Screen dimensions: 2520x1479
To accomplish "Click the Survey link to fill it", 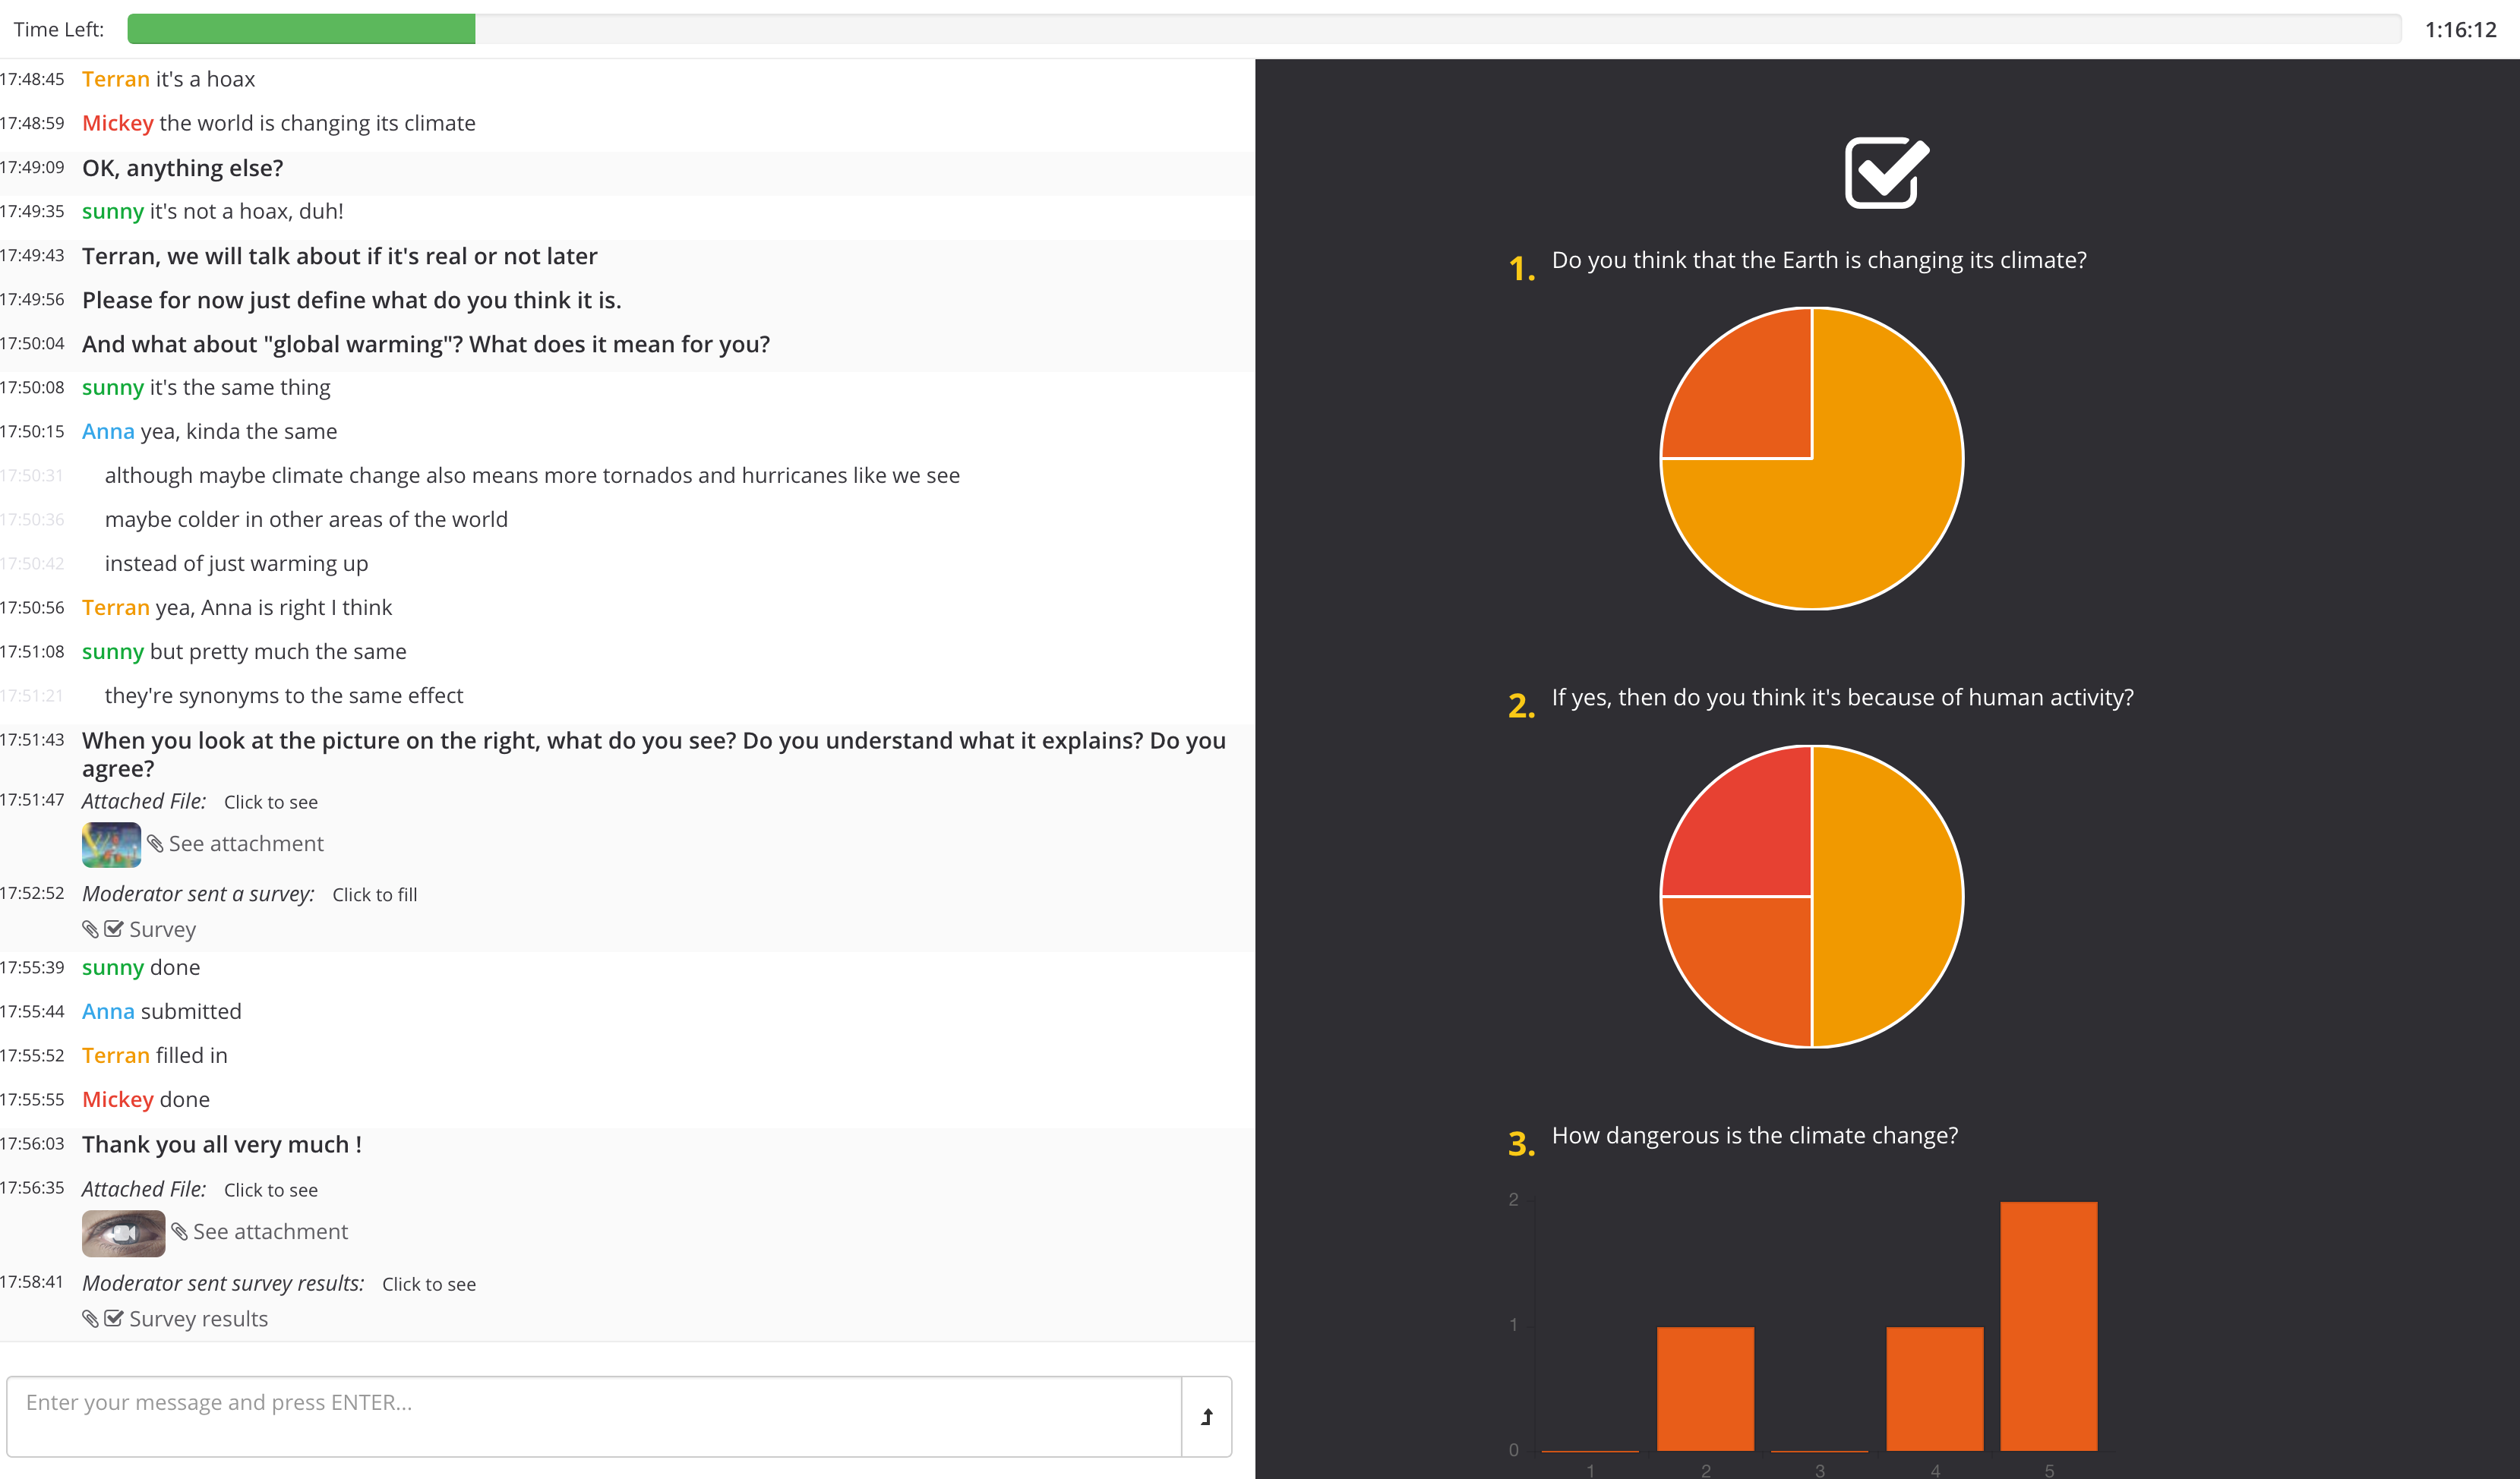I will click(162, 929).
